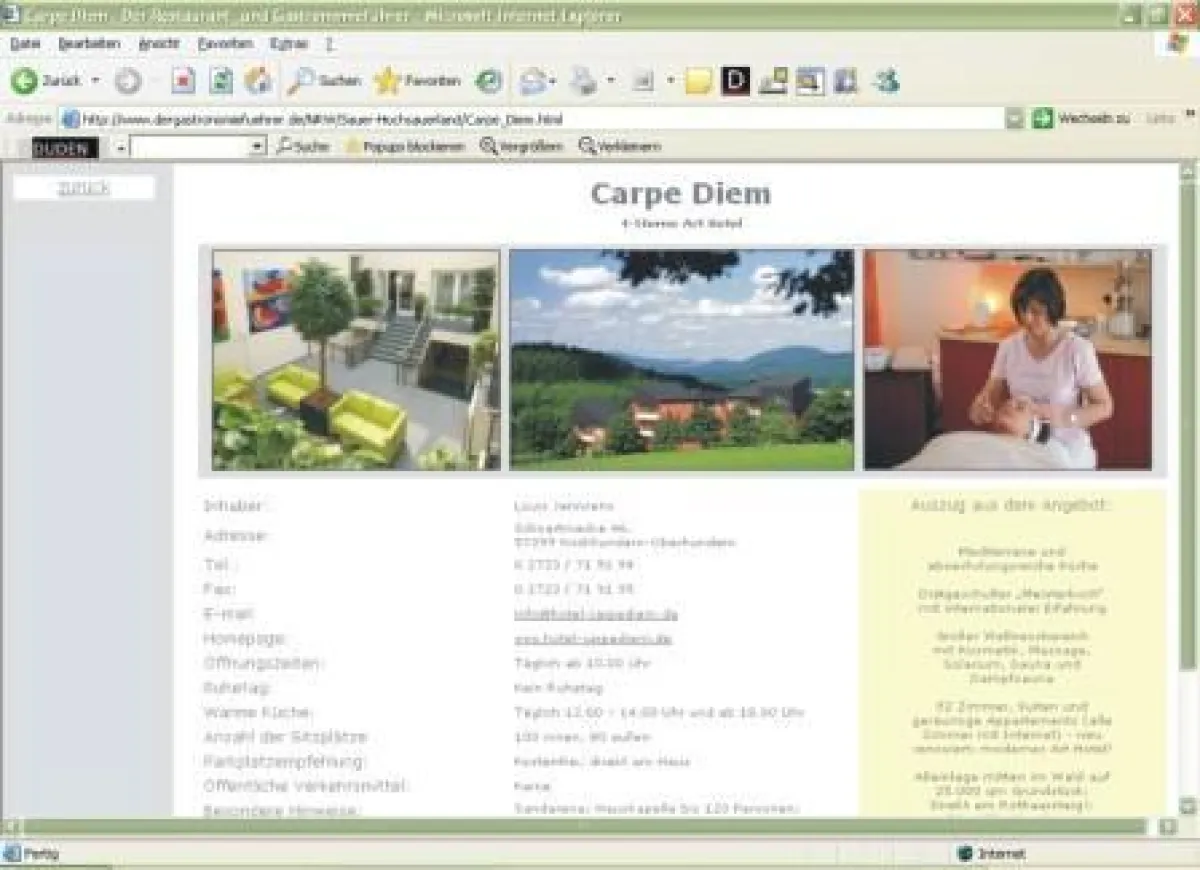Click the black D Duden logo icon
1200x870 pixels.
pos(735,80)
